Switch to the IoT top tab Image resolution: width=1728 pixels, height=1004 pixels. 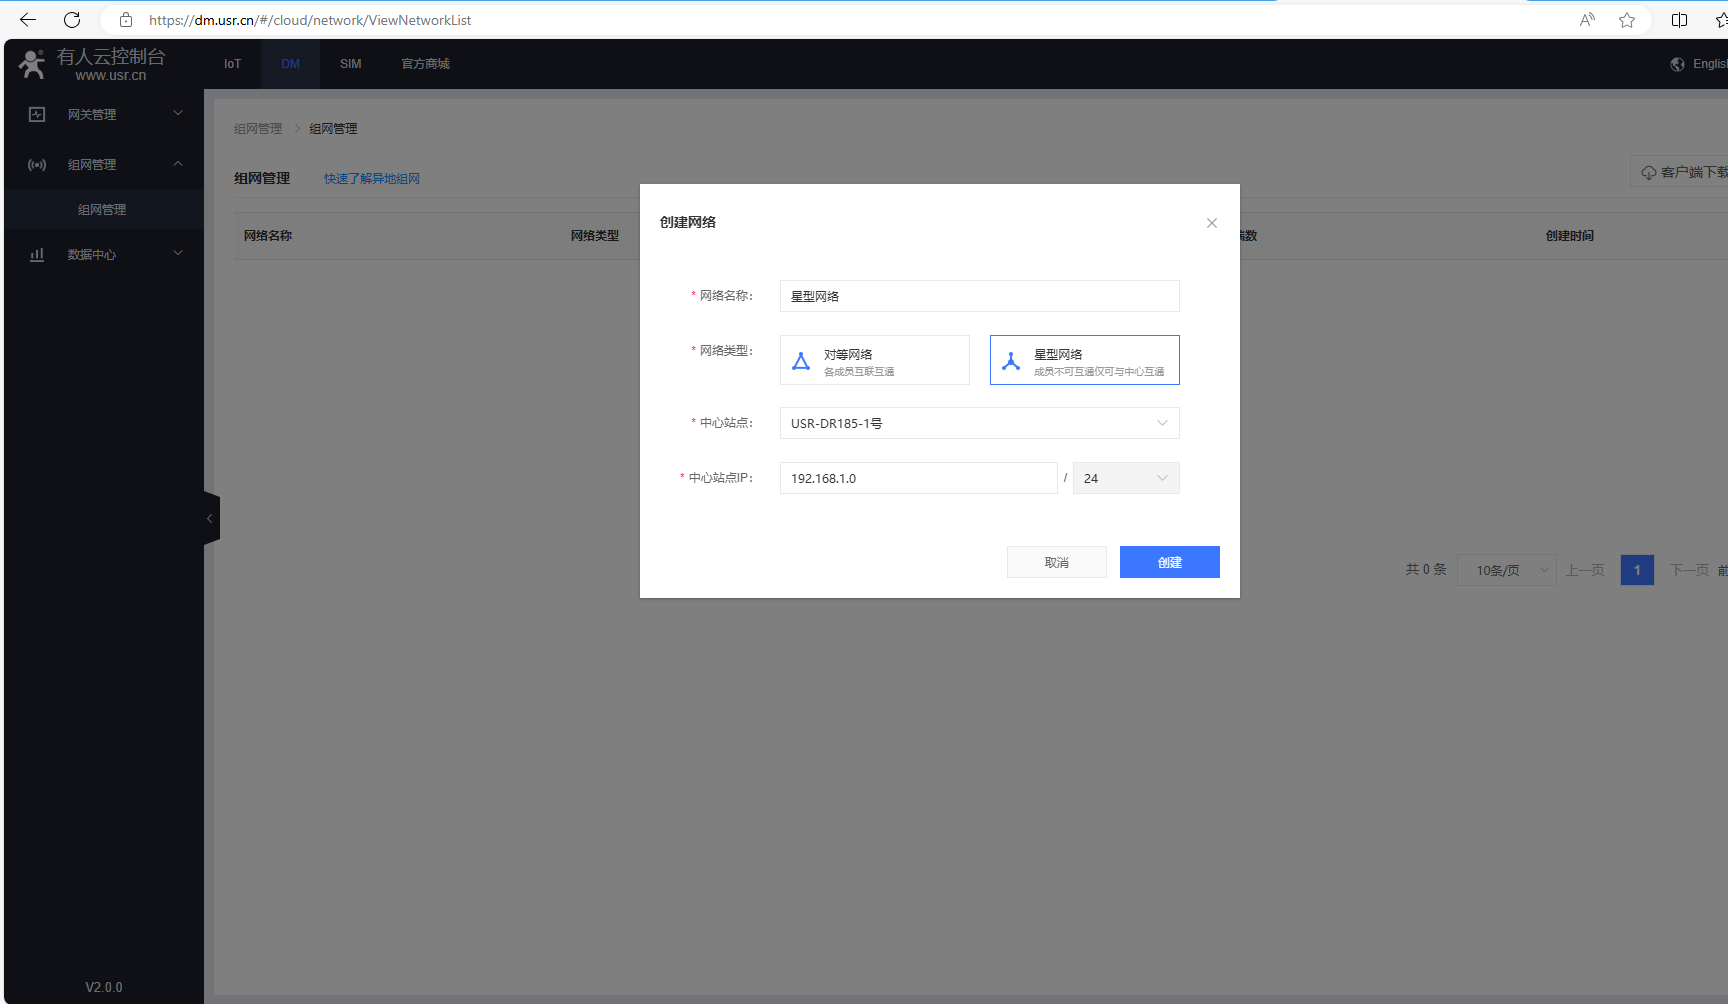pyautogui.click(x=232, y=64)
